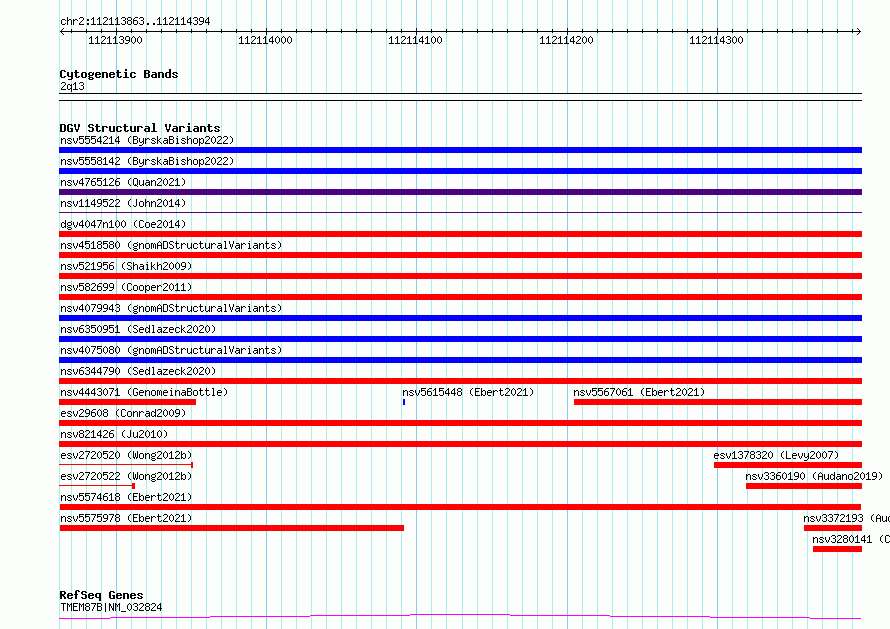
Task: Click the 112113900 ruler position
Action: (x=115, y=40)
